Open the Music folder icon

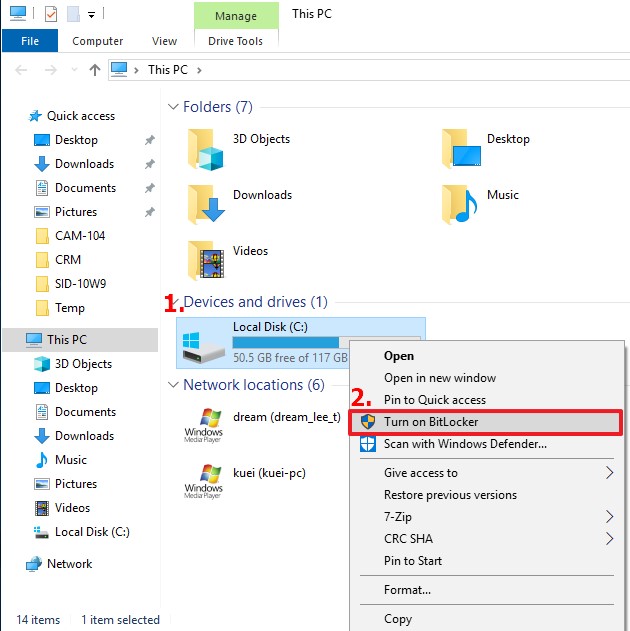[x=460, y=204]
